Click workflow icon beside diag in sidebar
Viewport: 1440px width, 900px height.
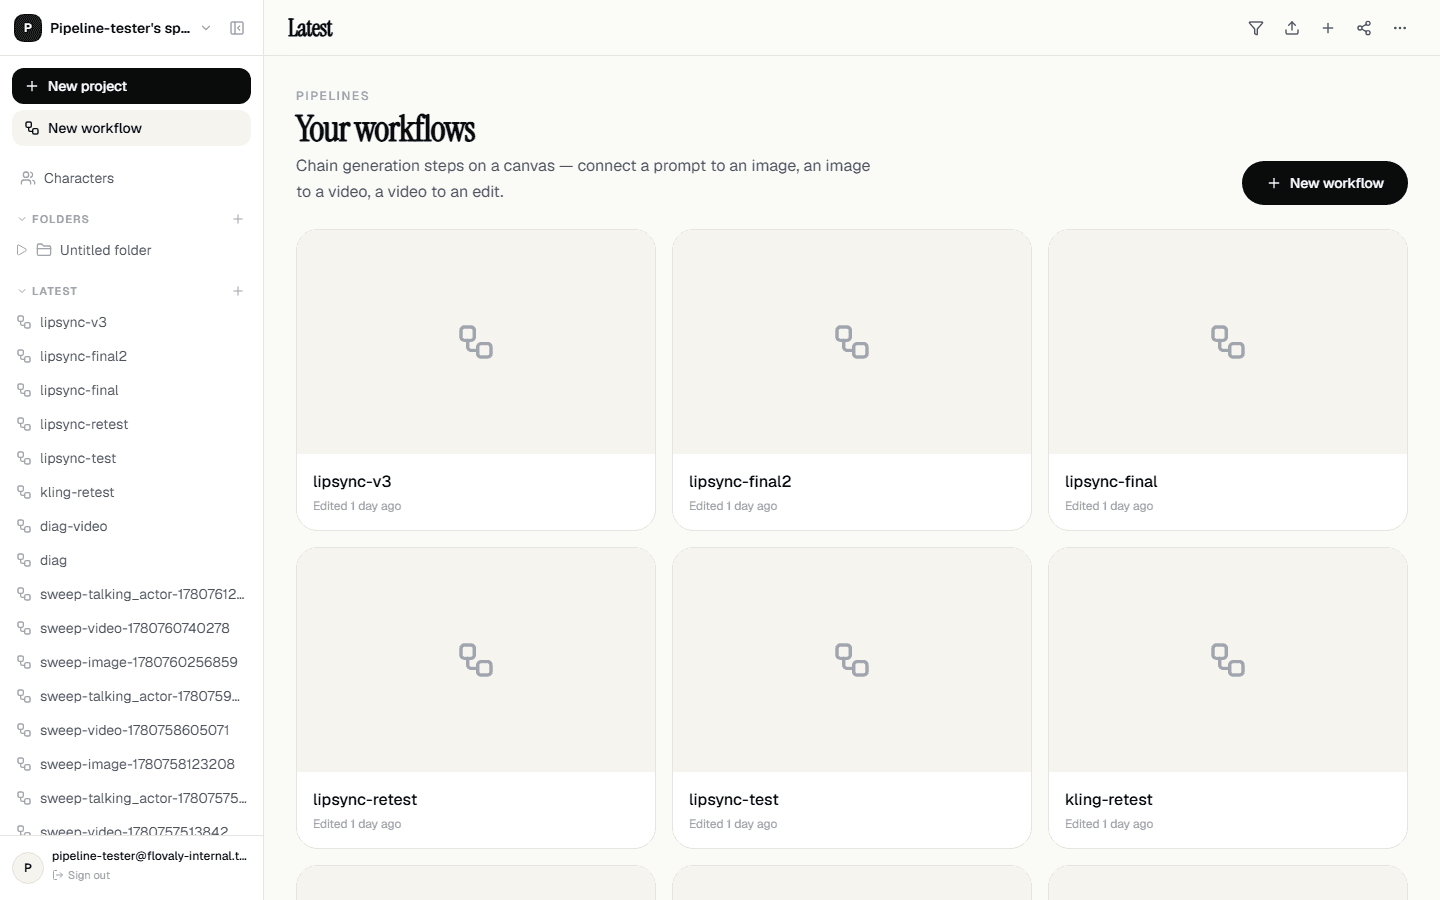point(24,560)
